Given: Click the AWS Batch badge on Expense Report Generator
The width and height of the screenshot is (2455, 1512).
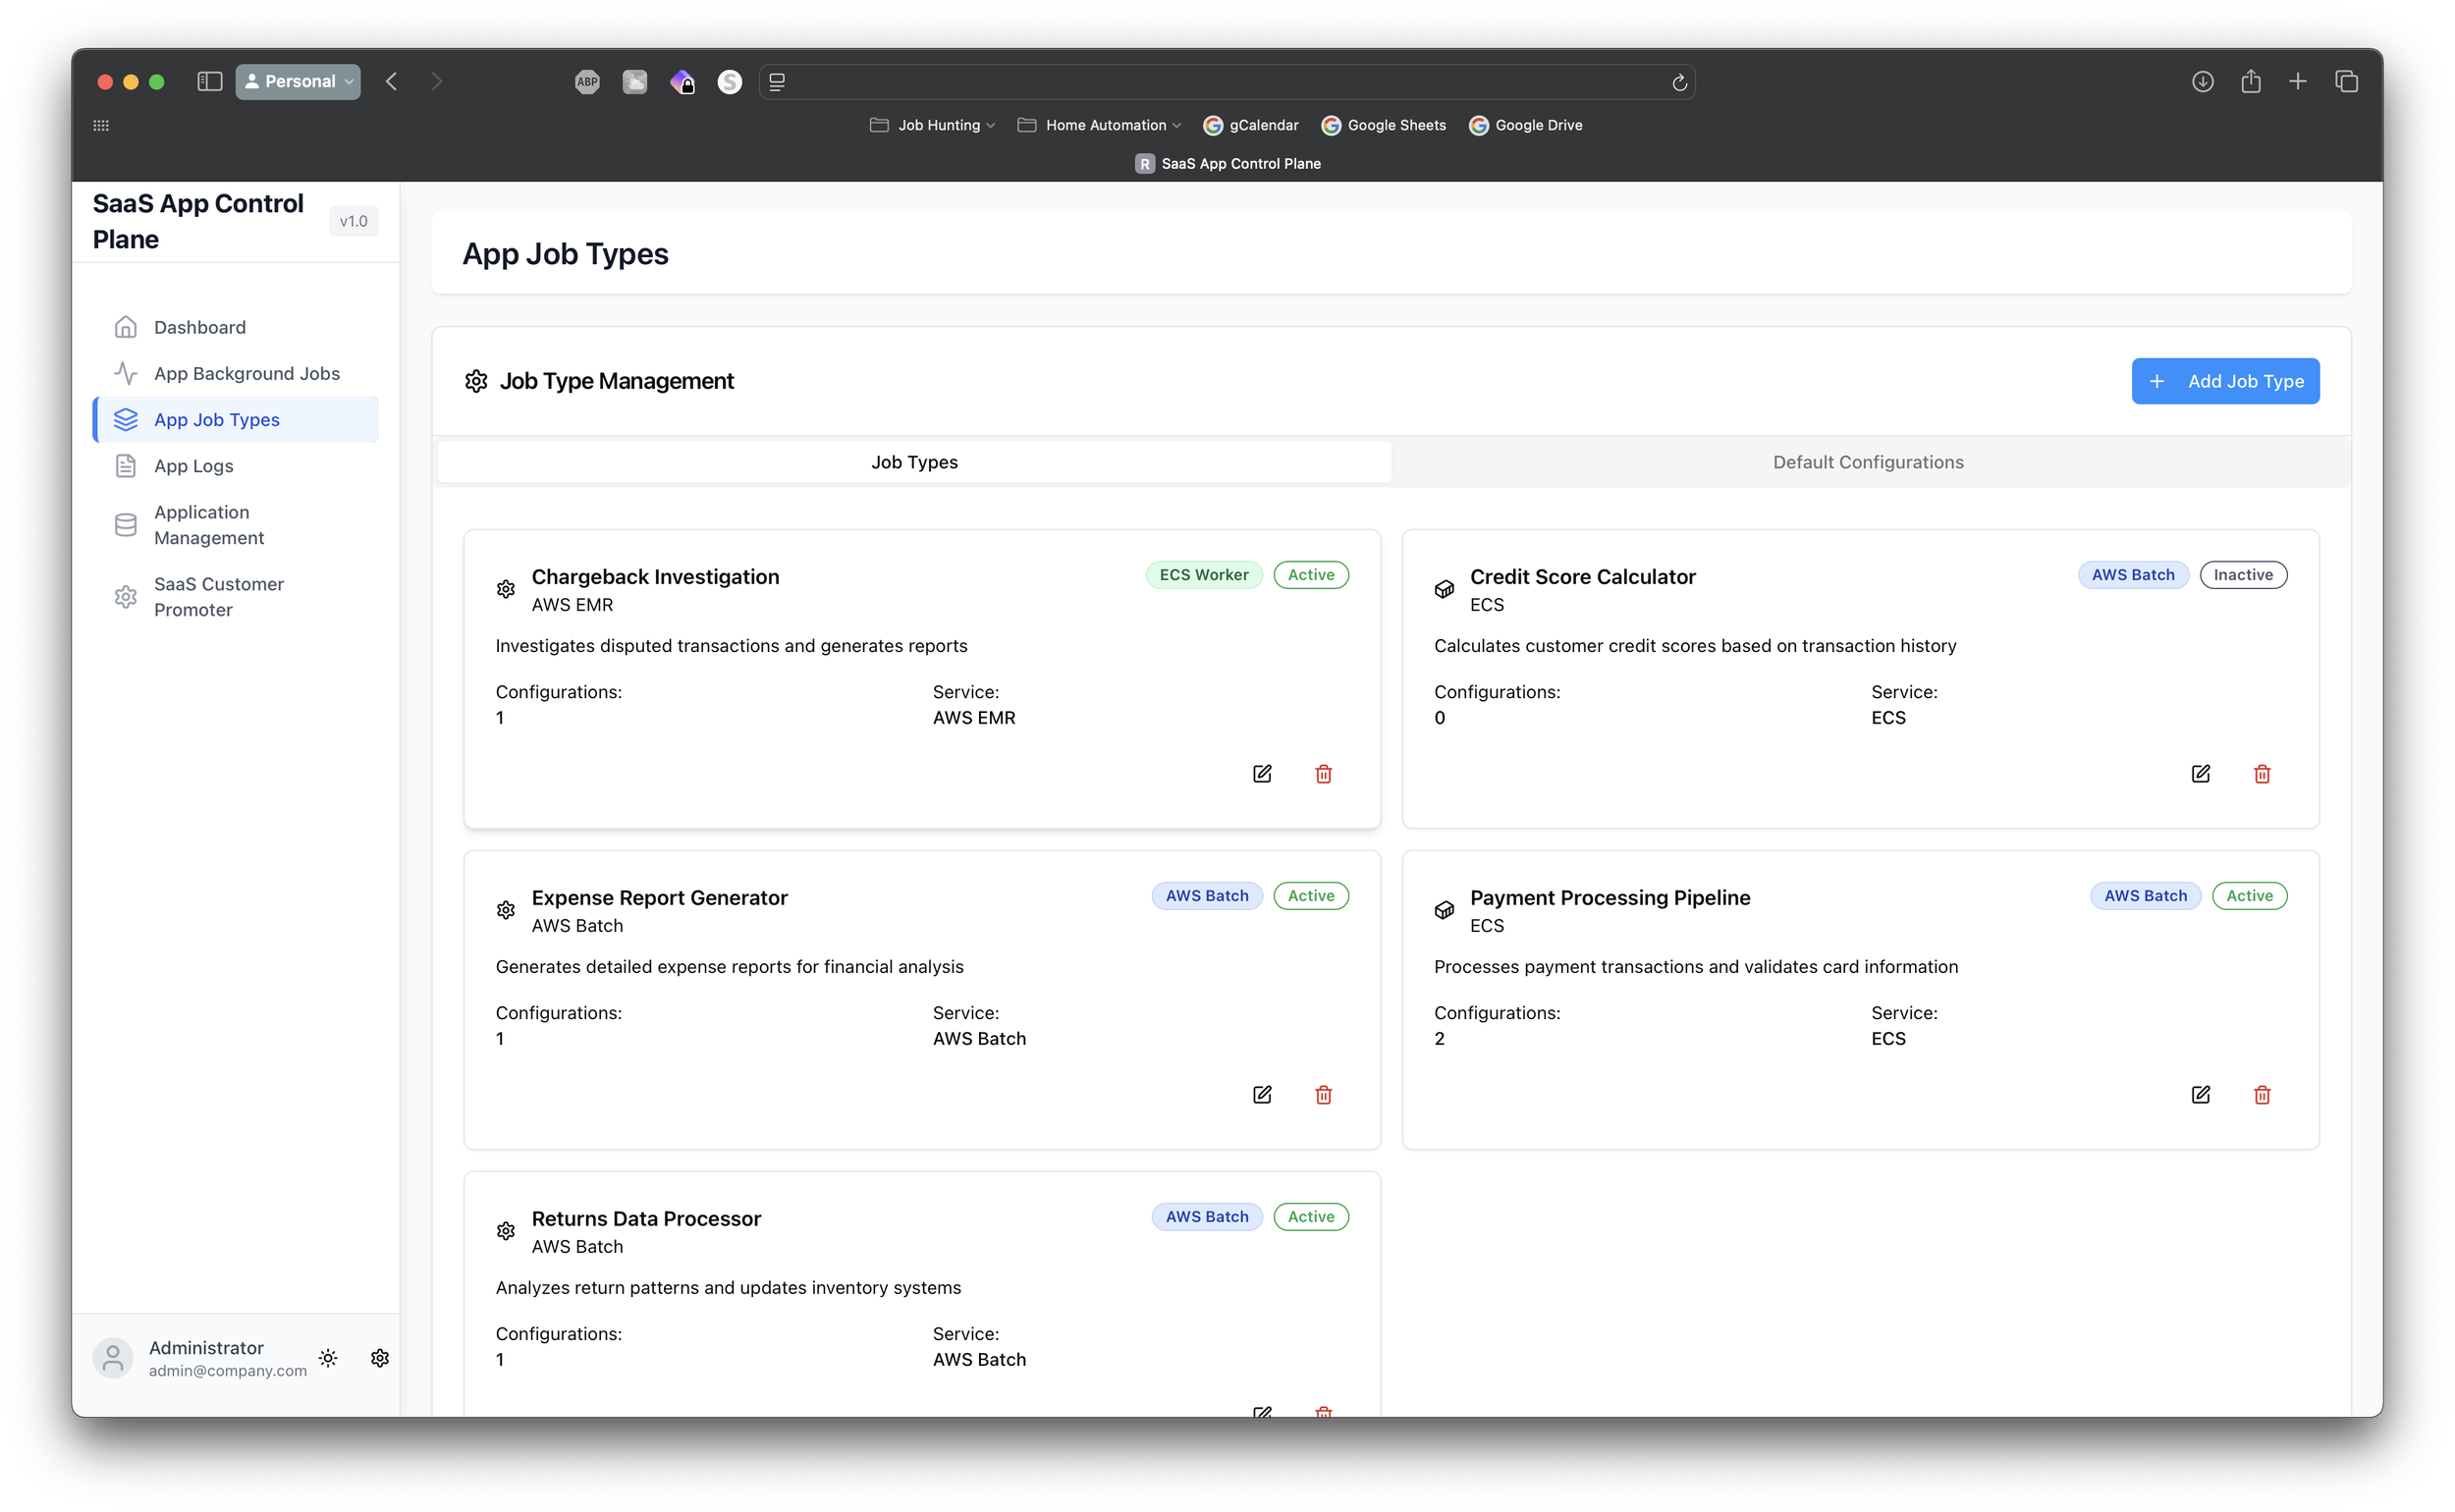Looking at the screenshot, I should coord(1207,896).
